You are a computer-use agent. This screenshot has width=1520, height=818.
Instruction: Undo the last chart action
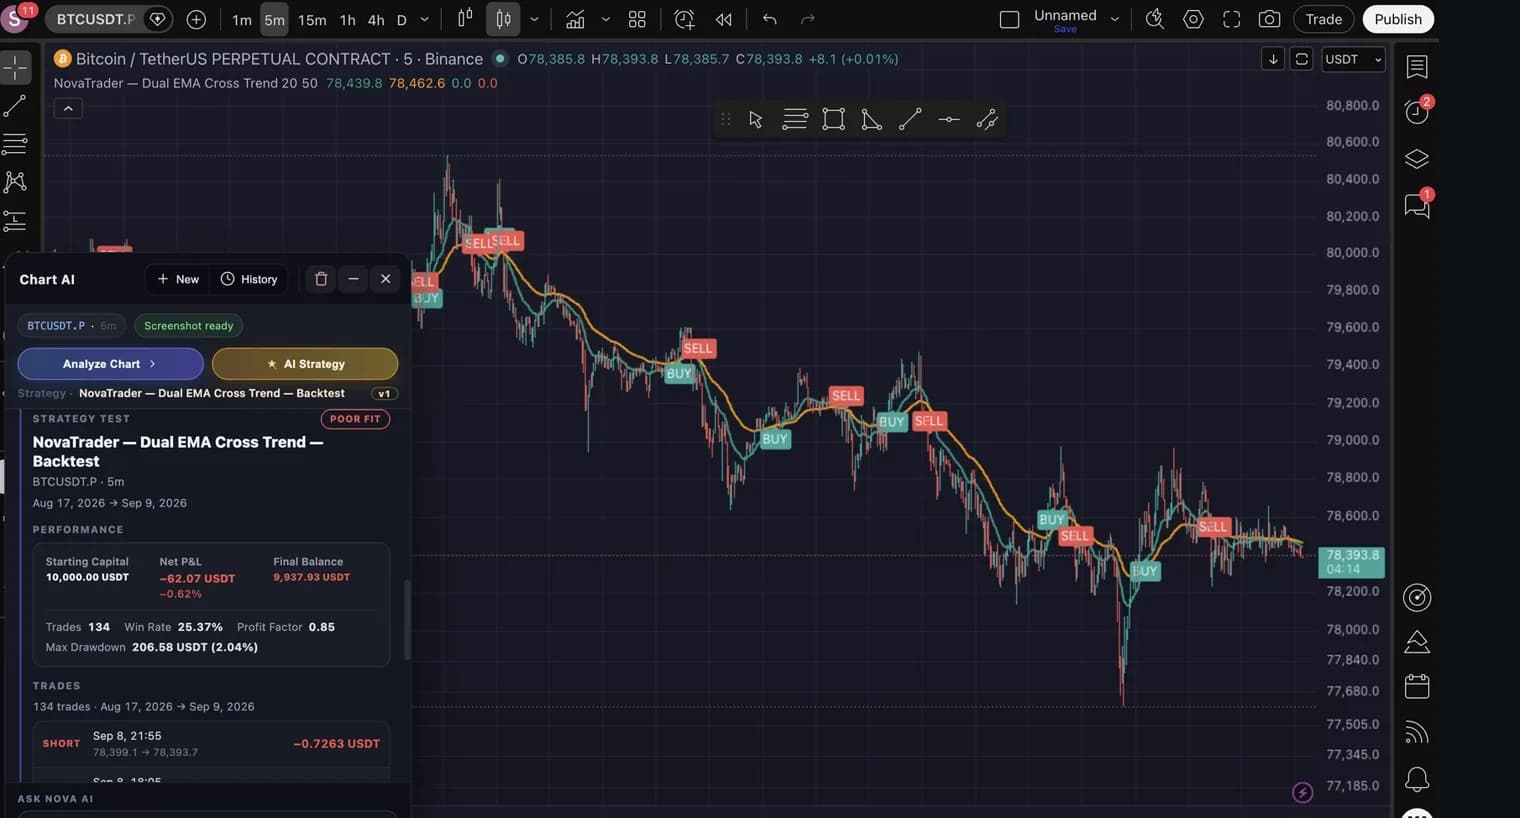(769, 19)
